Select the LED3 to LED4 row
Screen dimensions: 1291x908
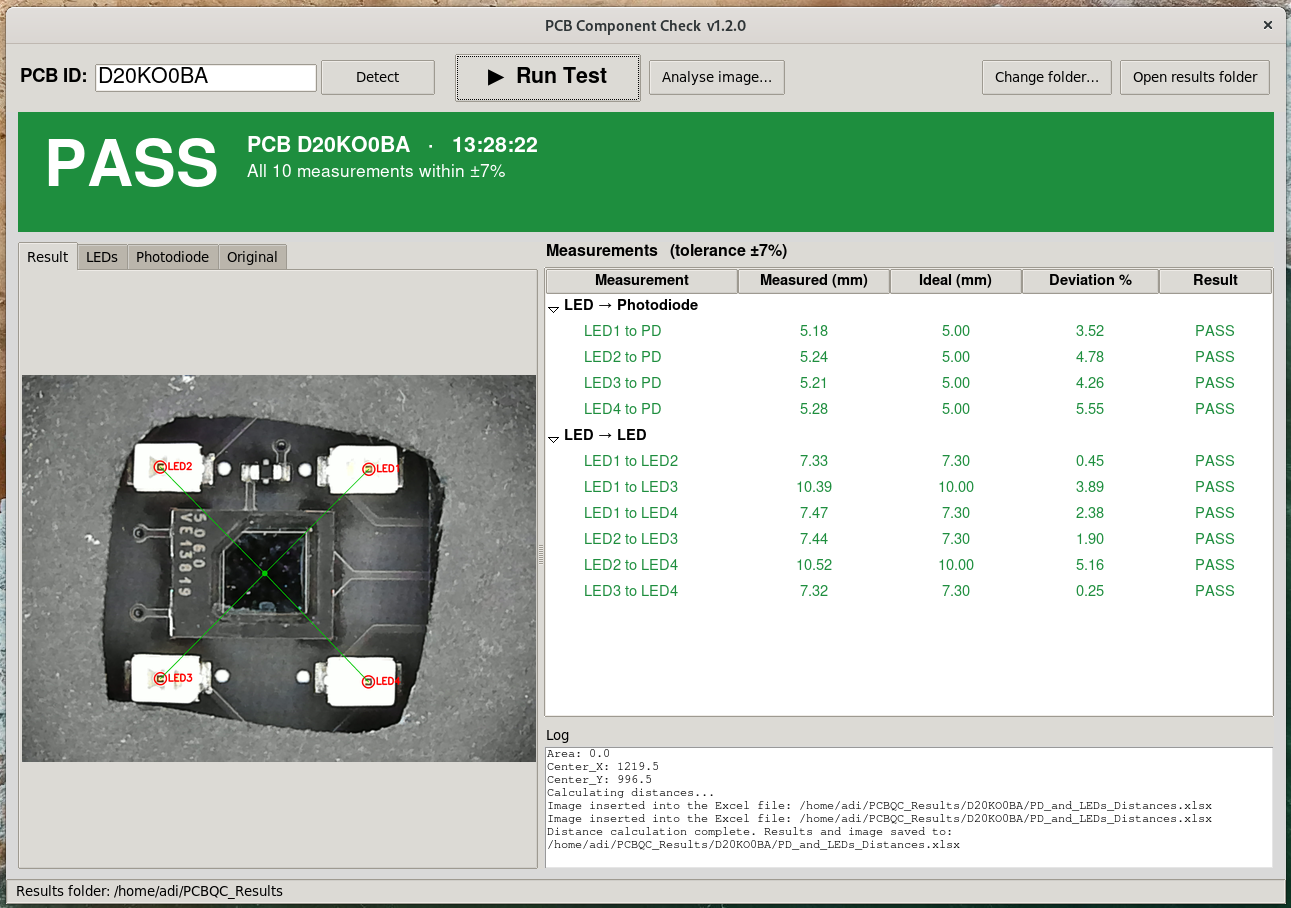(909, 591)
